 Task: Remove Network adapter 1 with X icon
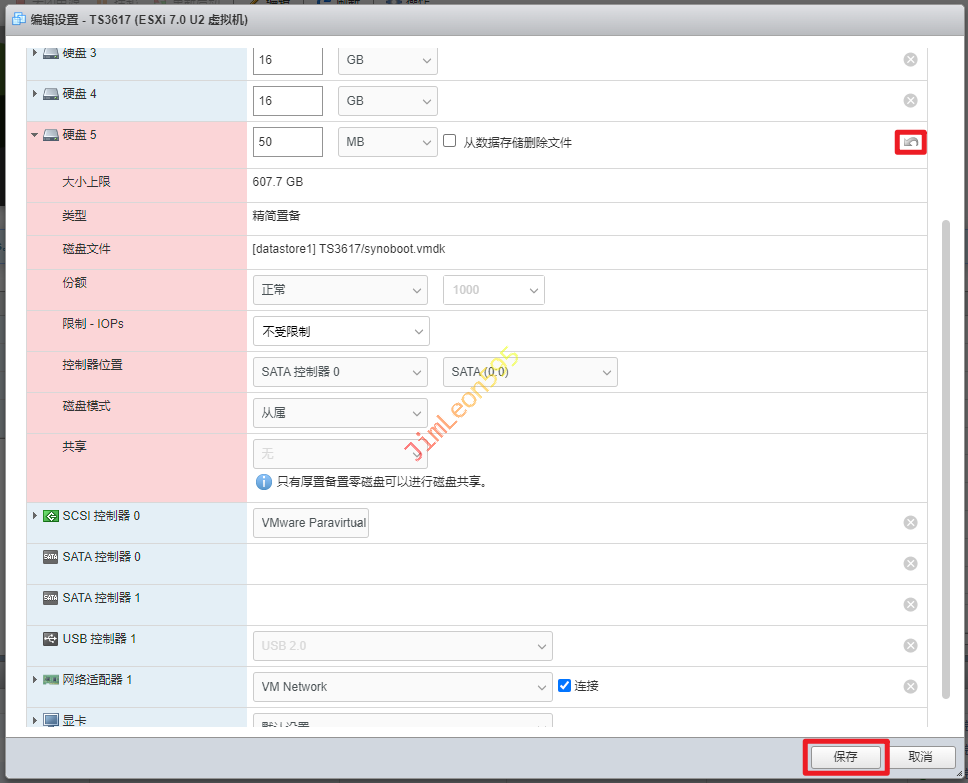[x=910, y=687]
